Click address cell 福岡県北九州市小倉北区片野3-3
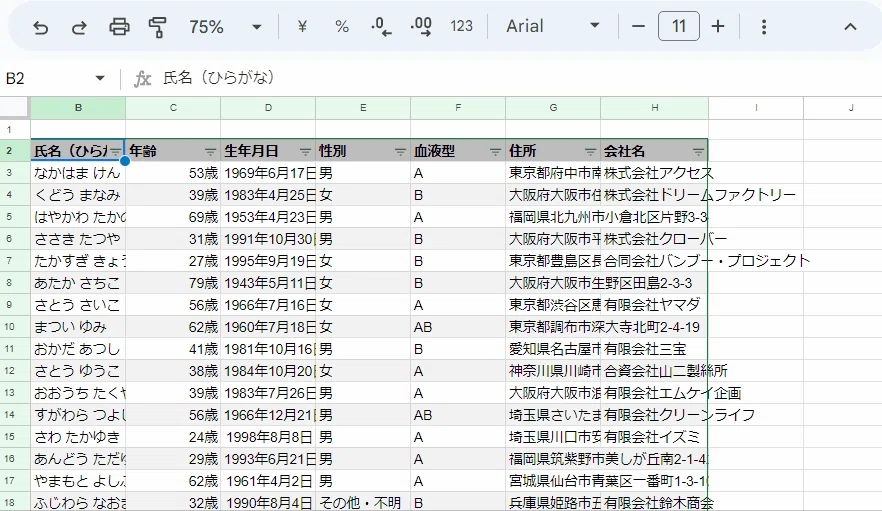Screen dimensions: 882x511 [553, 217]
